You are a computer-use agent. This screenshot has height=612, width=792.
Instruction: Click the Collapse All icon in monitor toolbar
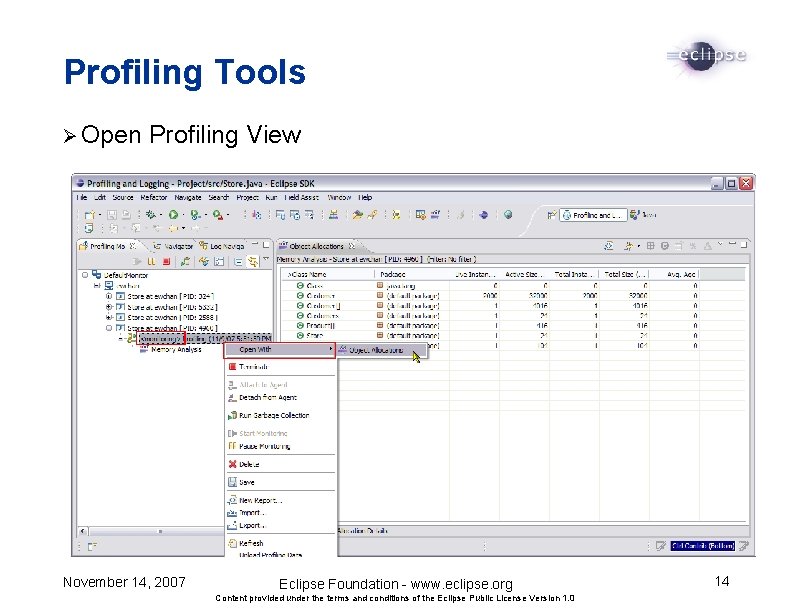tap(238, 262)
